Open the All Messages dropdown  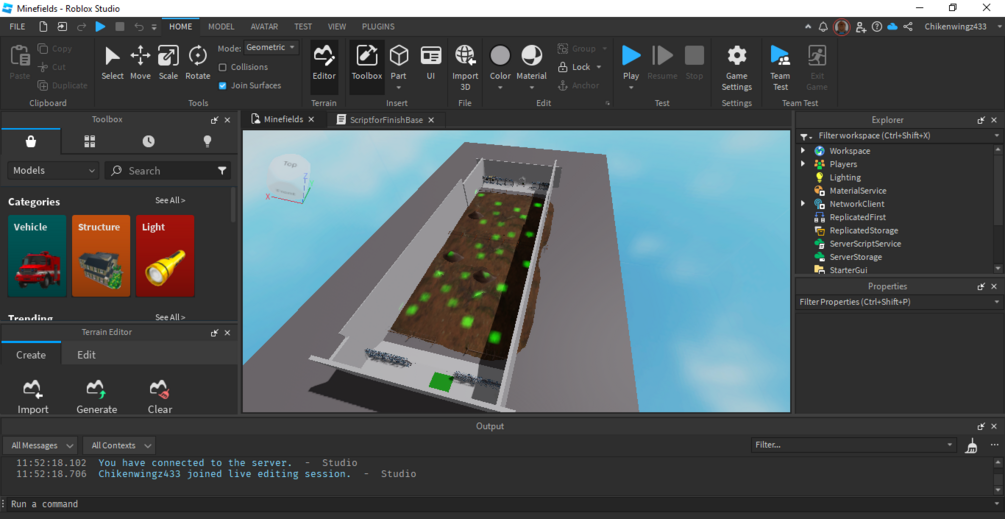(40, 445)
